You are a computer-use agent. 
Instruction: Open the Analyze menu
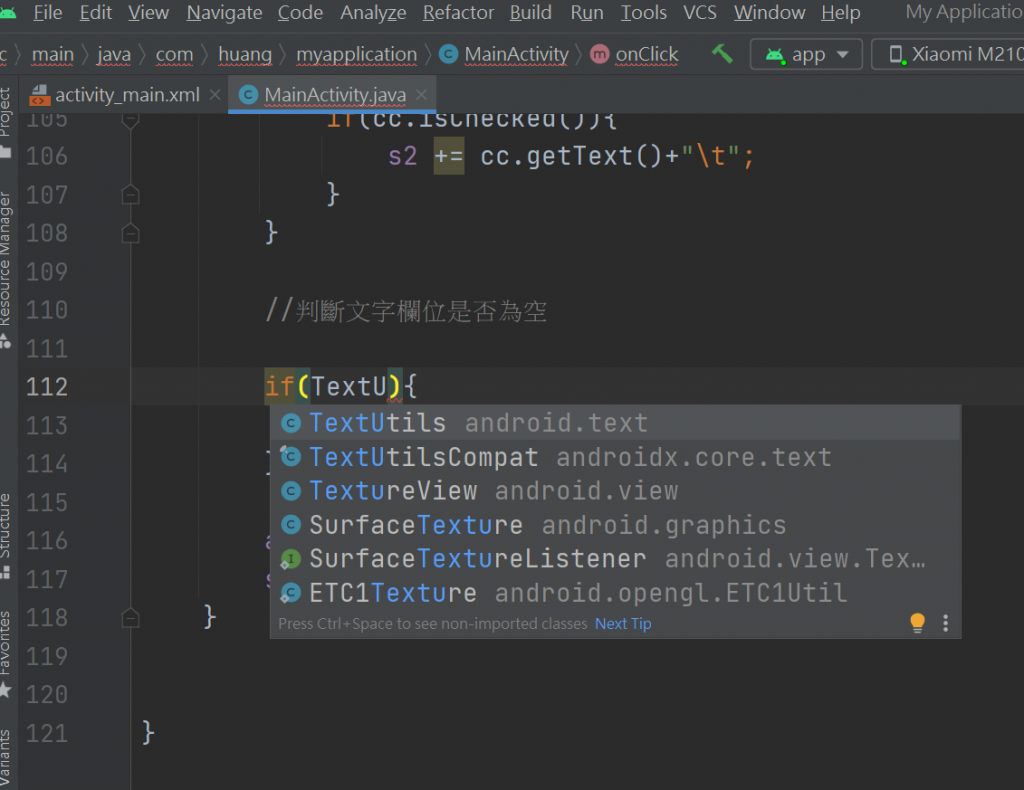[x=373, y=12]
